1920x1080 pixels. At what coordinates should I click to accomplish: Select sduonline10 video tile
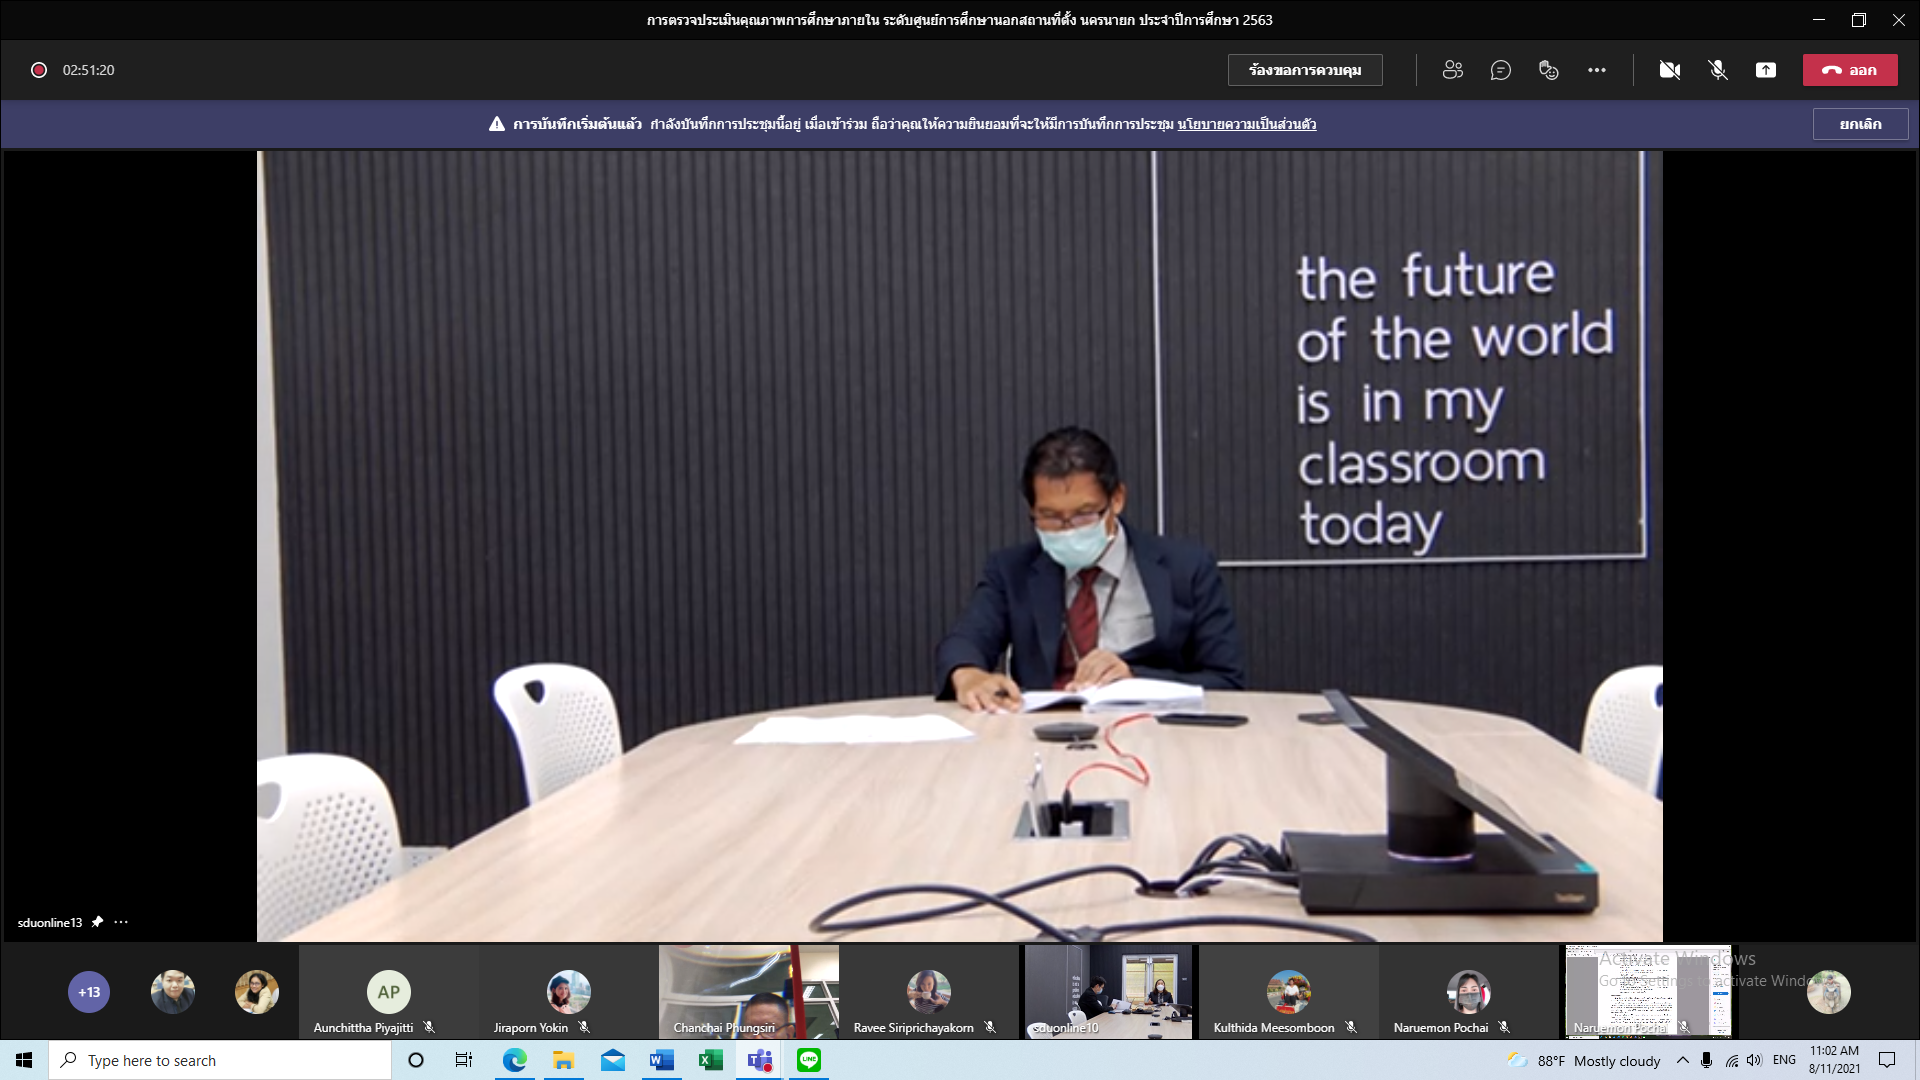(x=1108, y=992)
